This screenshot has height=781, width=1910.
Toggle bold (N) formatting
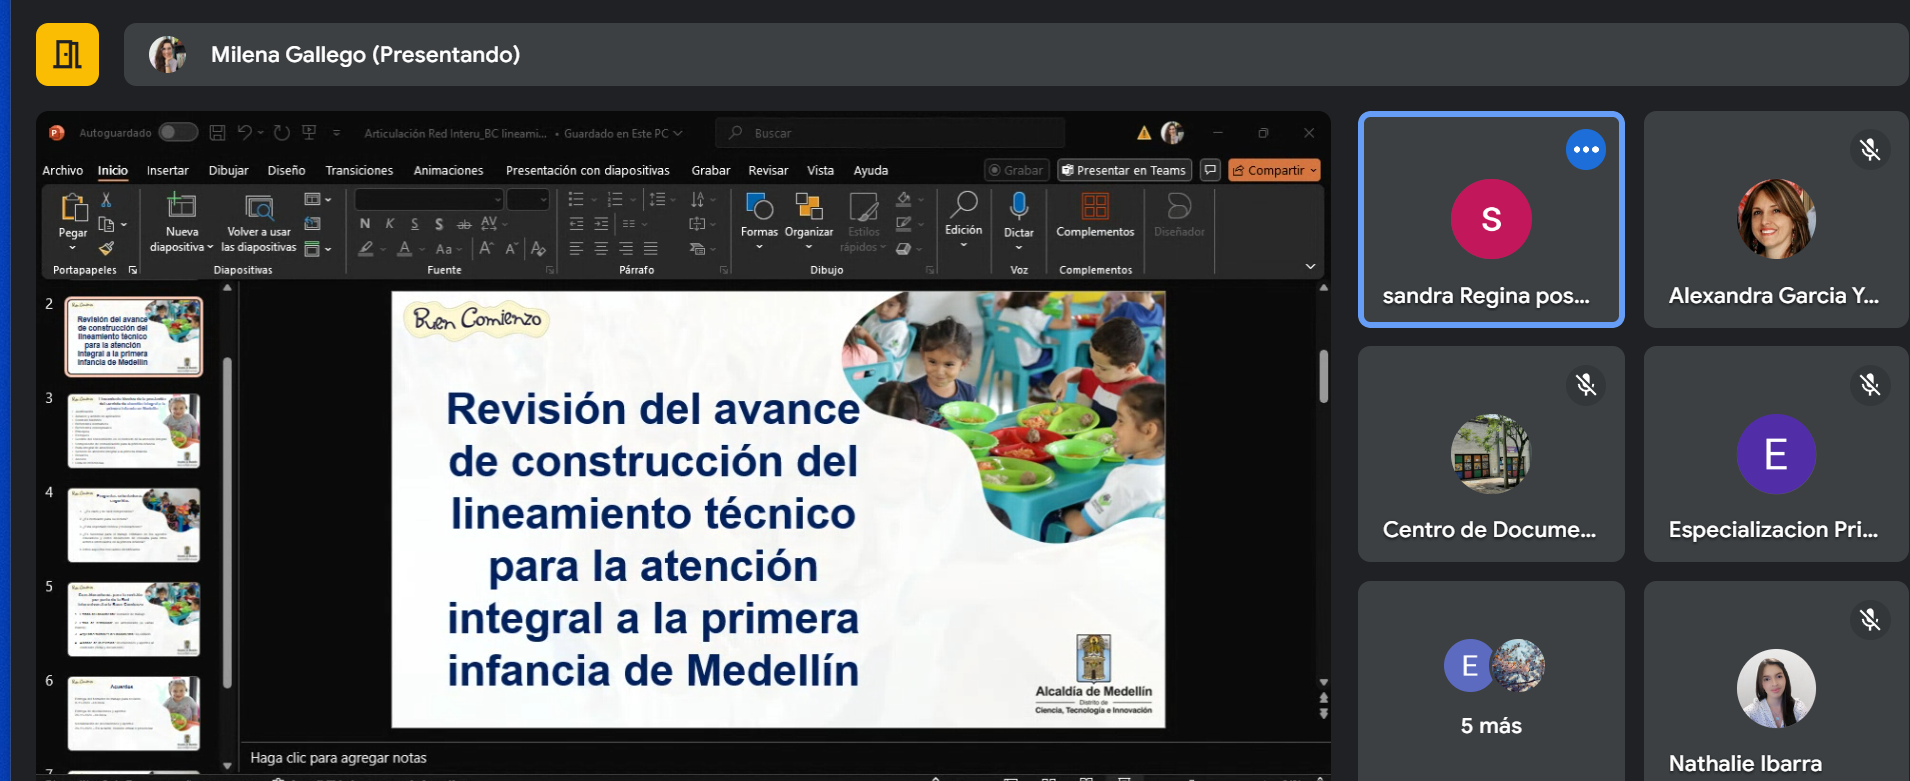(x=365, y=224)
